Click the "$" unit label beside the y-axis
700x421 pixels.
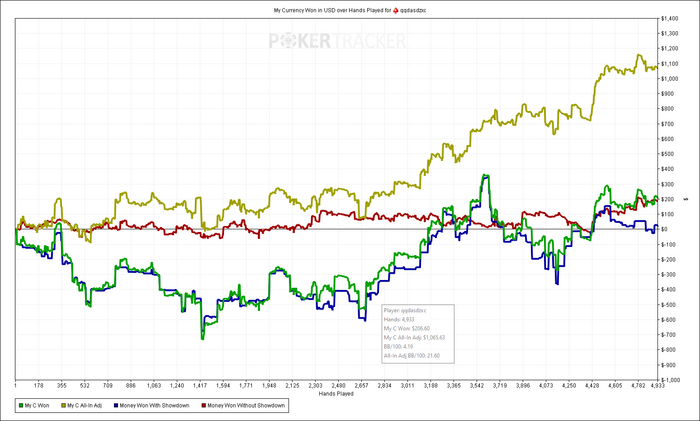tap(687, 199)
